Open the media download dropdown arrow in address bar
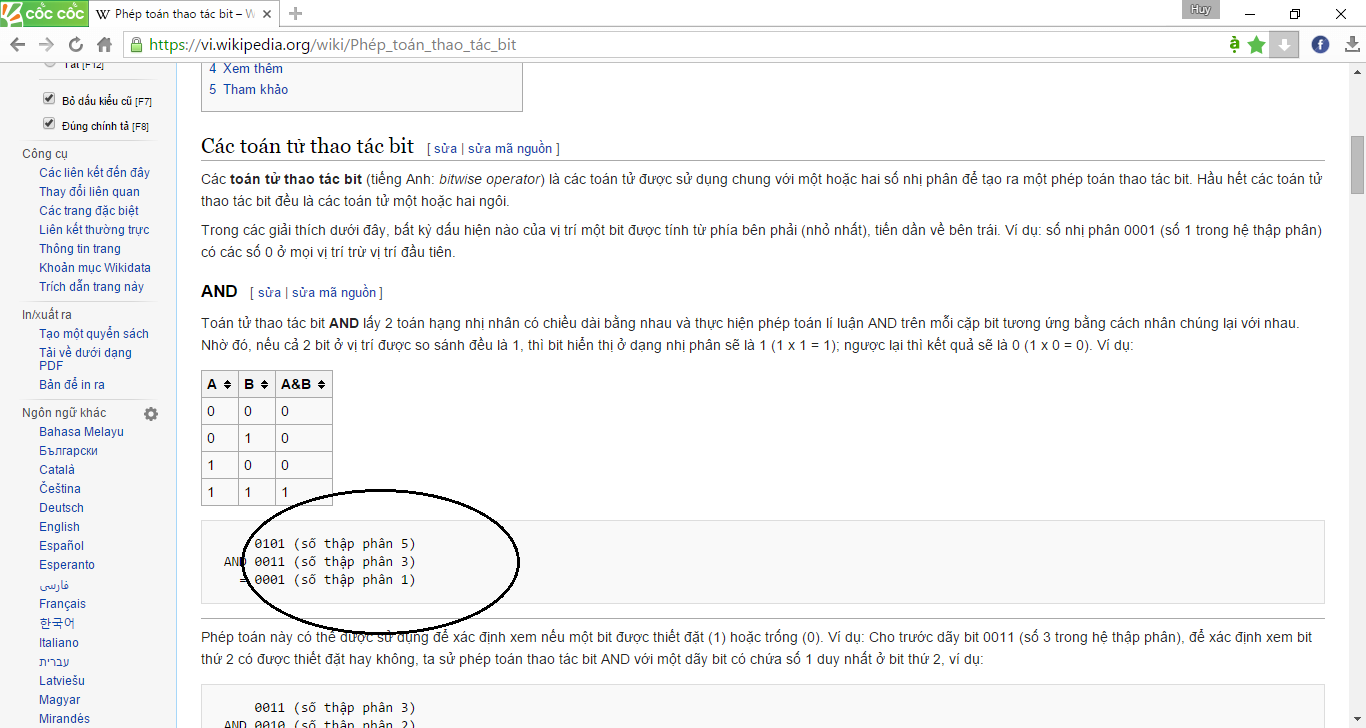 coord(1285,45)
